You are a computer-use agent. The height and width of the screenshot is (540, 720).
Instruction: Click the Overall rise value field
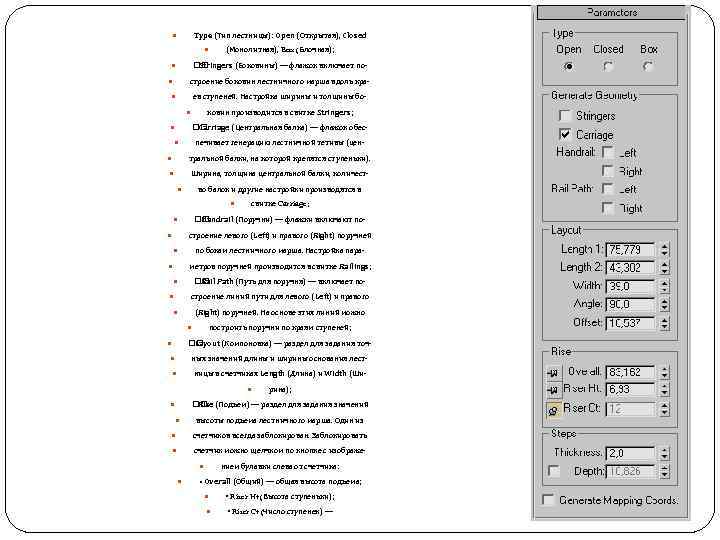pos(630,372)
